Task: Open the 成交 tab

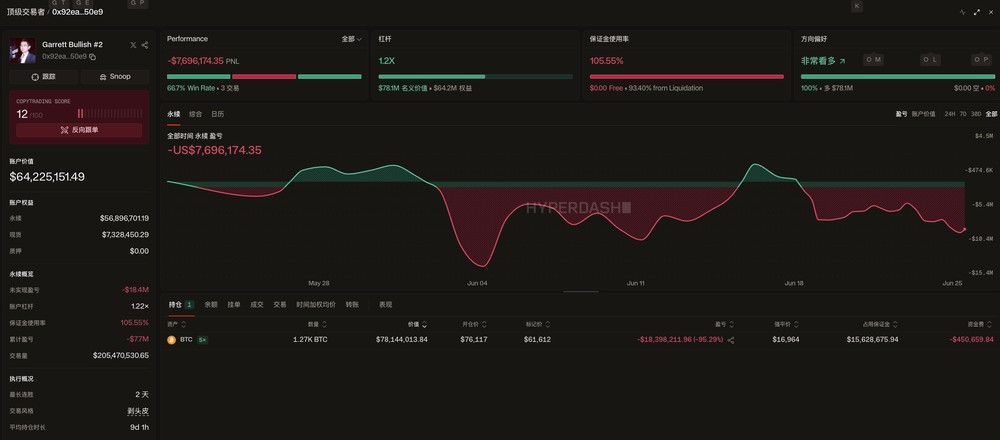Action: (x=256, y=305)
